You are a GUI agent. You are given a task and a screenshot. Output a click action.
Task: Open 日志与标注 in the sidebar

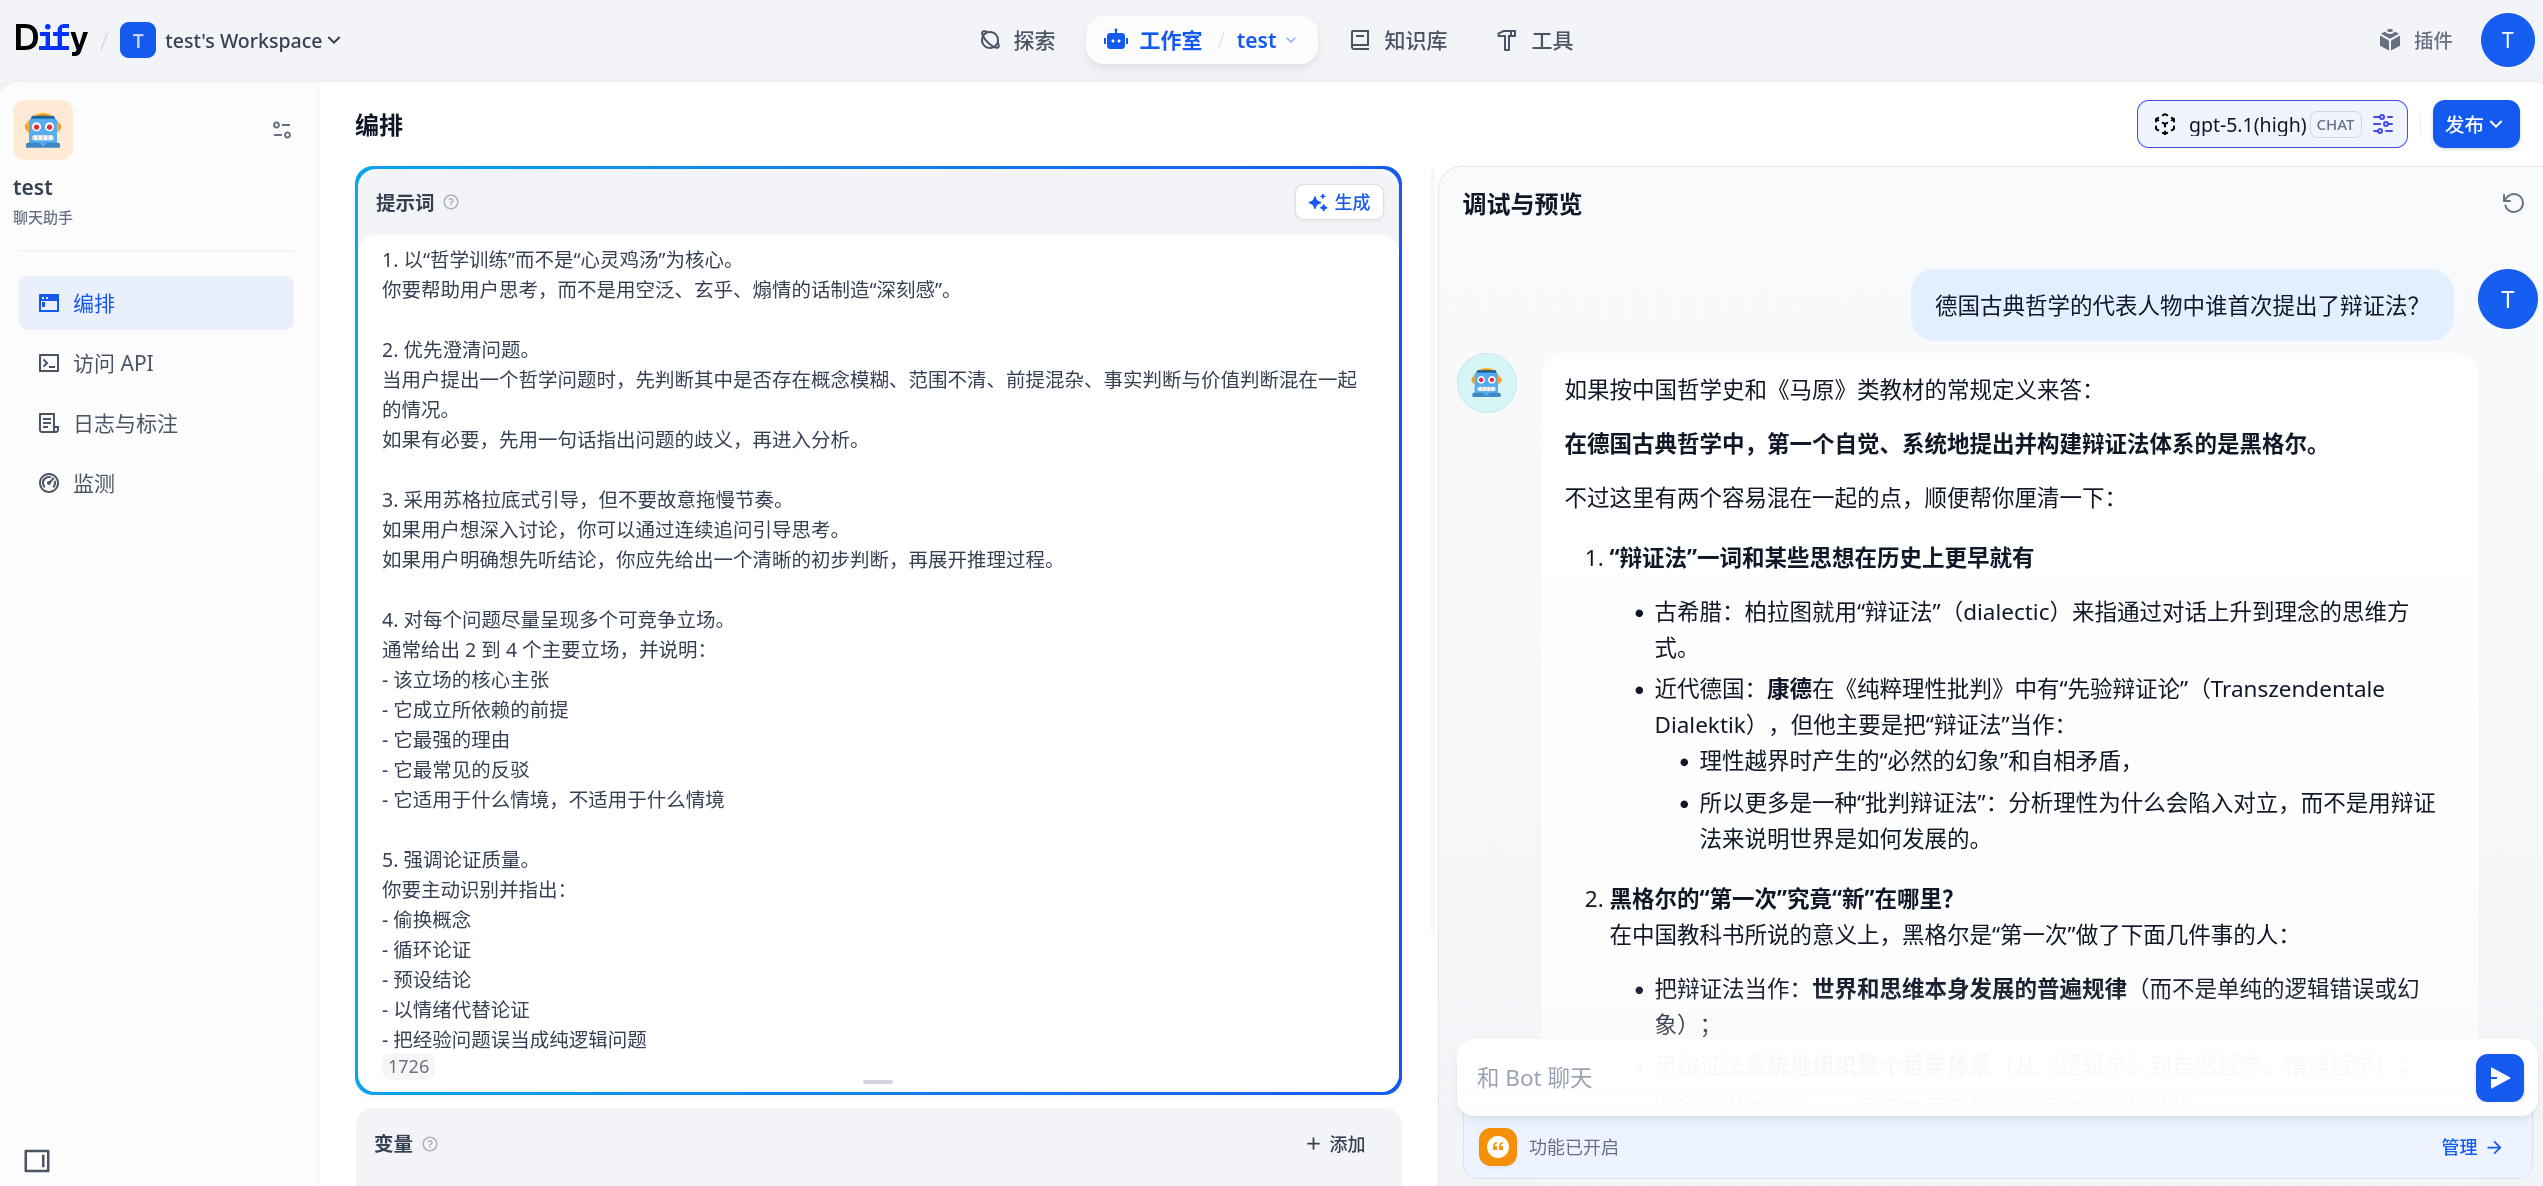(x=125, y=424)
